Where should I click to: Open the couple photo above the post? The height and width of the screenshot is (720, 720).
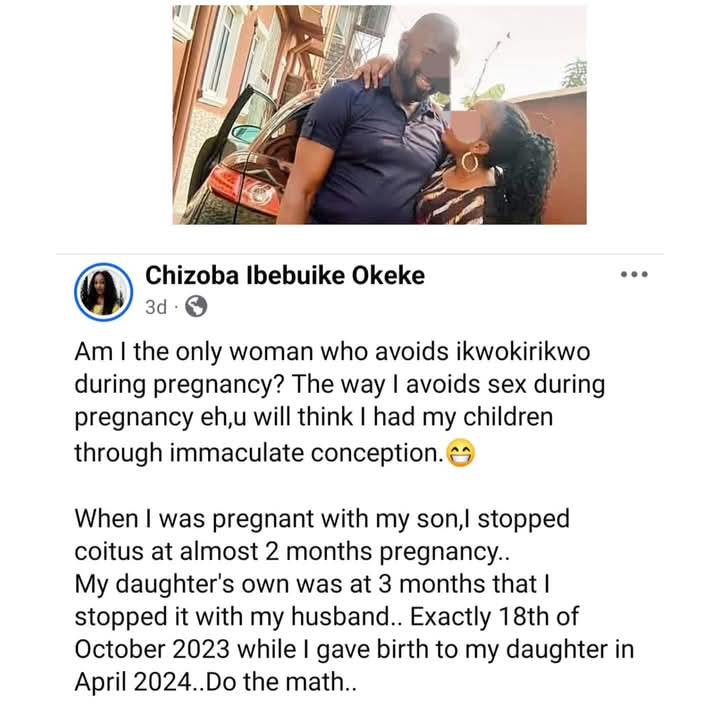click(x=379, y=115)
